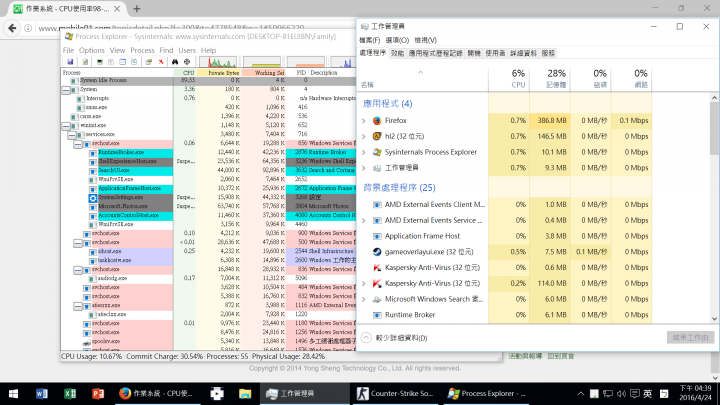Show hidden tray icons chevron
Image resolution: width=720 pixels, height=405 pixels.
[580, 394]
